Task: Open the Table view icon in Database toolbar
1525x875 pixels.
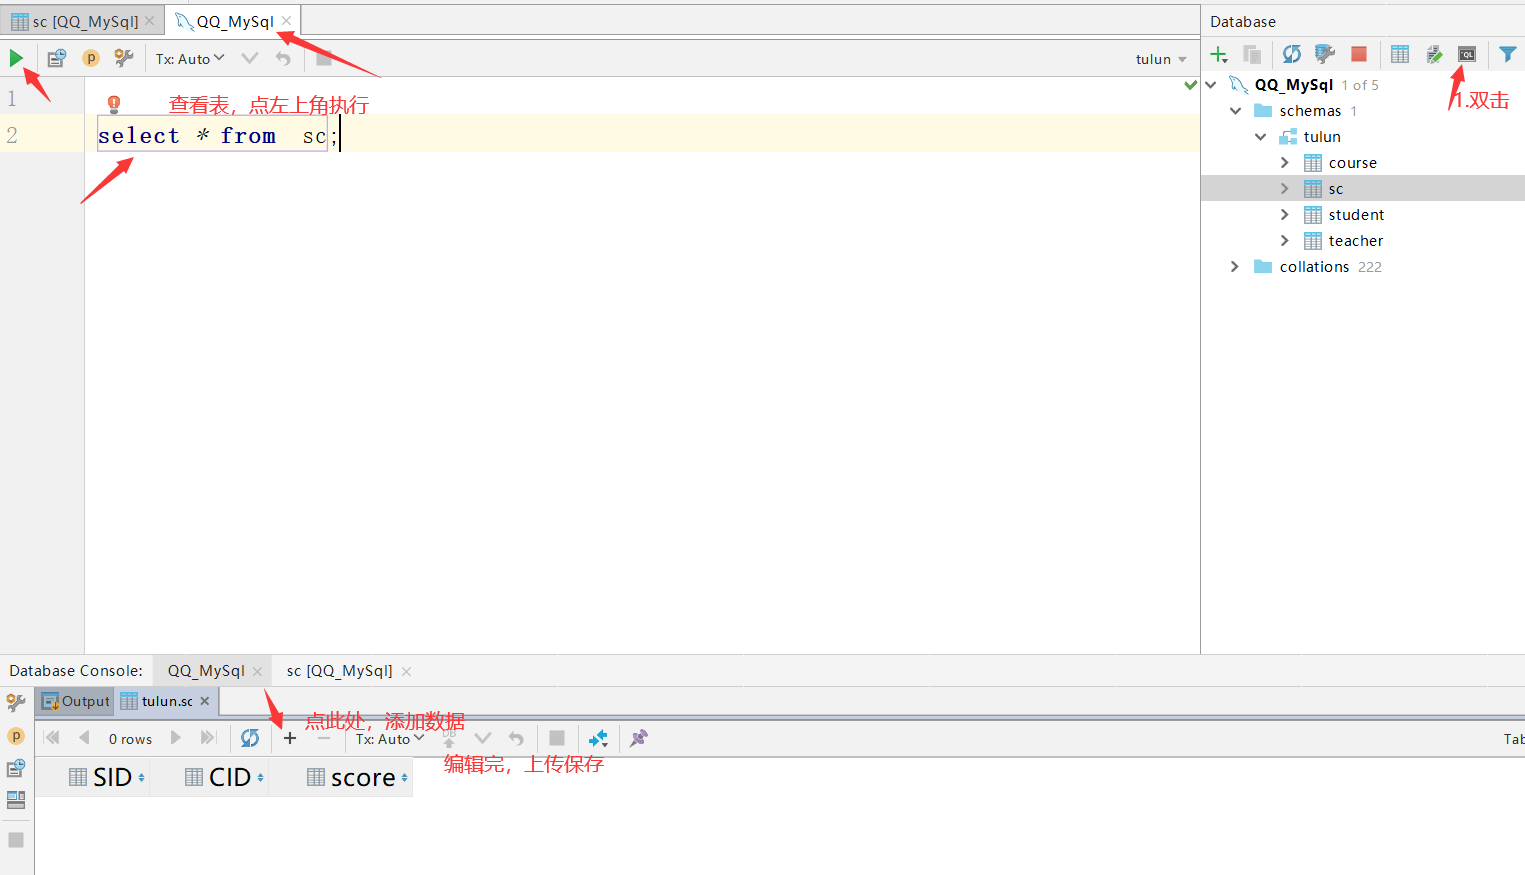Action: pos(1399,54)
